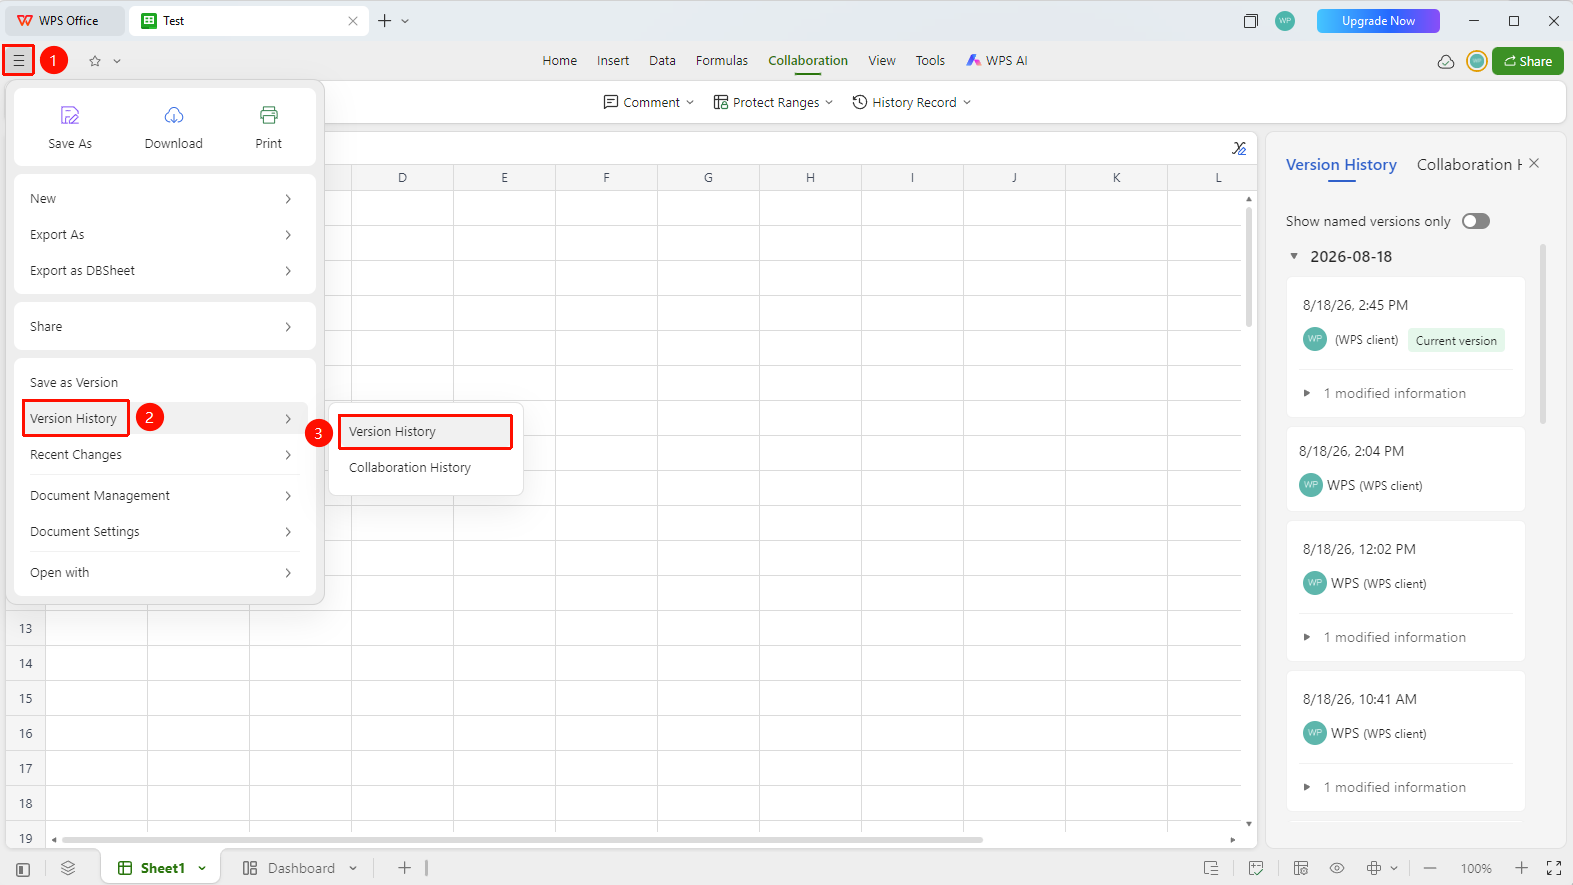Click the green Share button
Screen dimensions: 1573x885
coord(1528,61)
